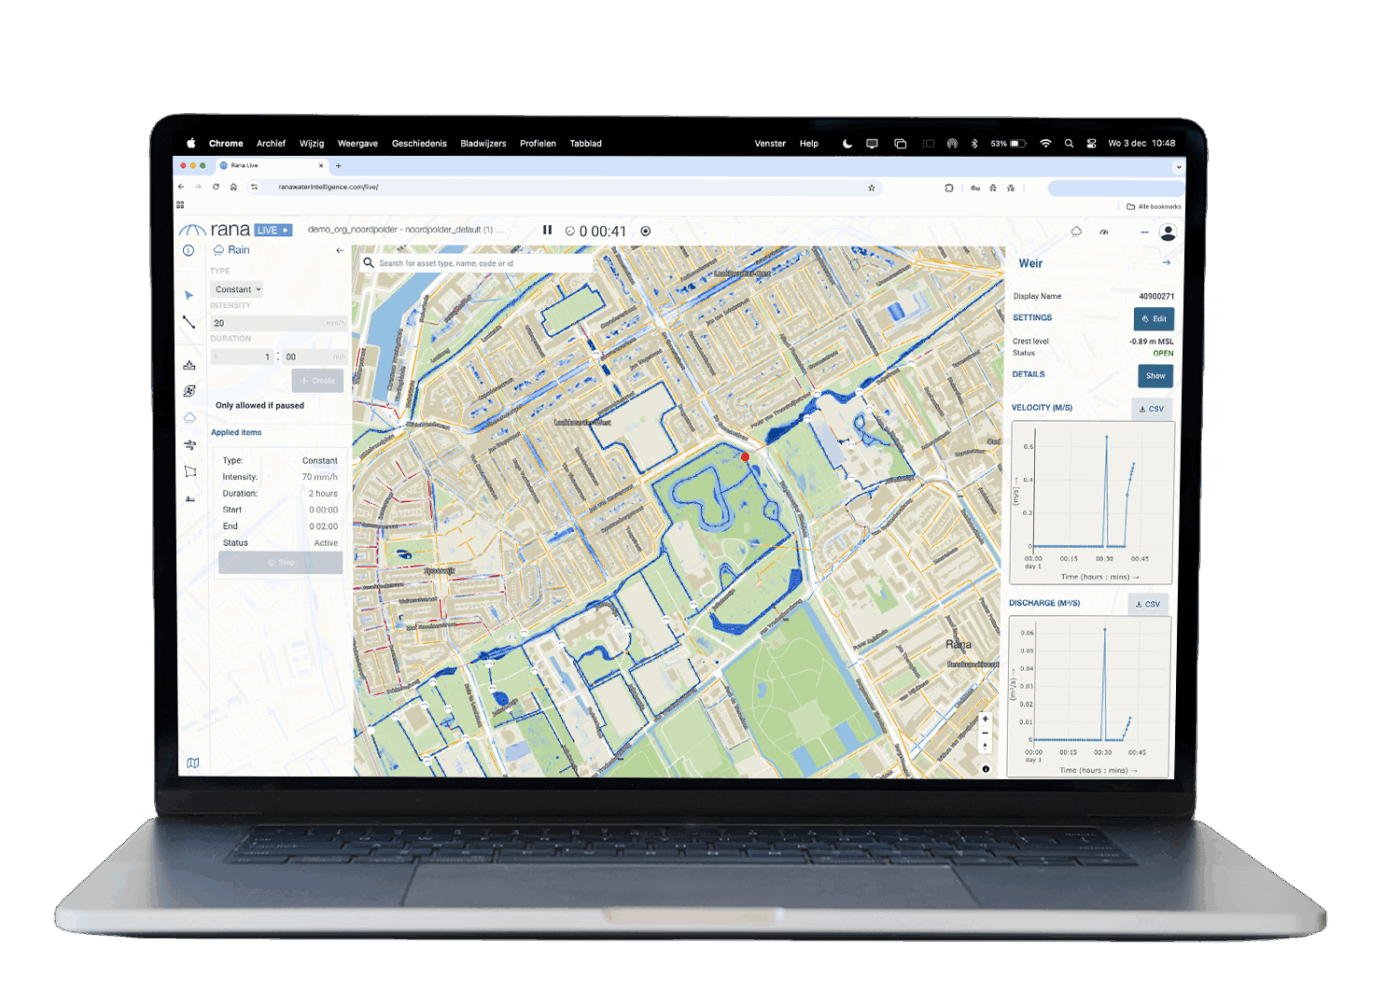The width and height of the screenshot is (1400, 1008).
Task: Select the pointer arrow tool in sidebar
Action: 189,295
